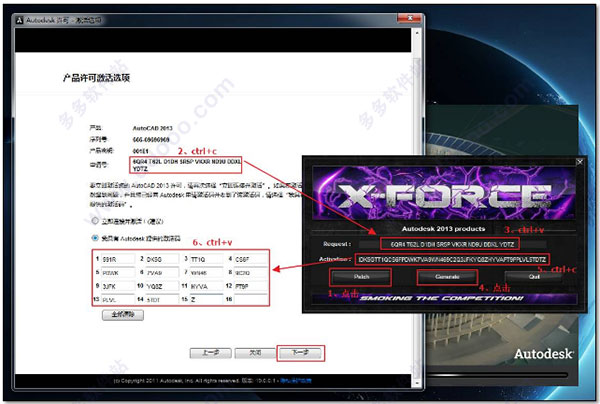Click the scrollbar down arrow in the Autodesk window
This screenshot has height=404, width=600.
coord(417,383)
